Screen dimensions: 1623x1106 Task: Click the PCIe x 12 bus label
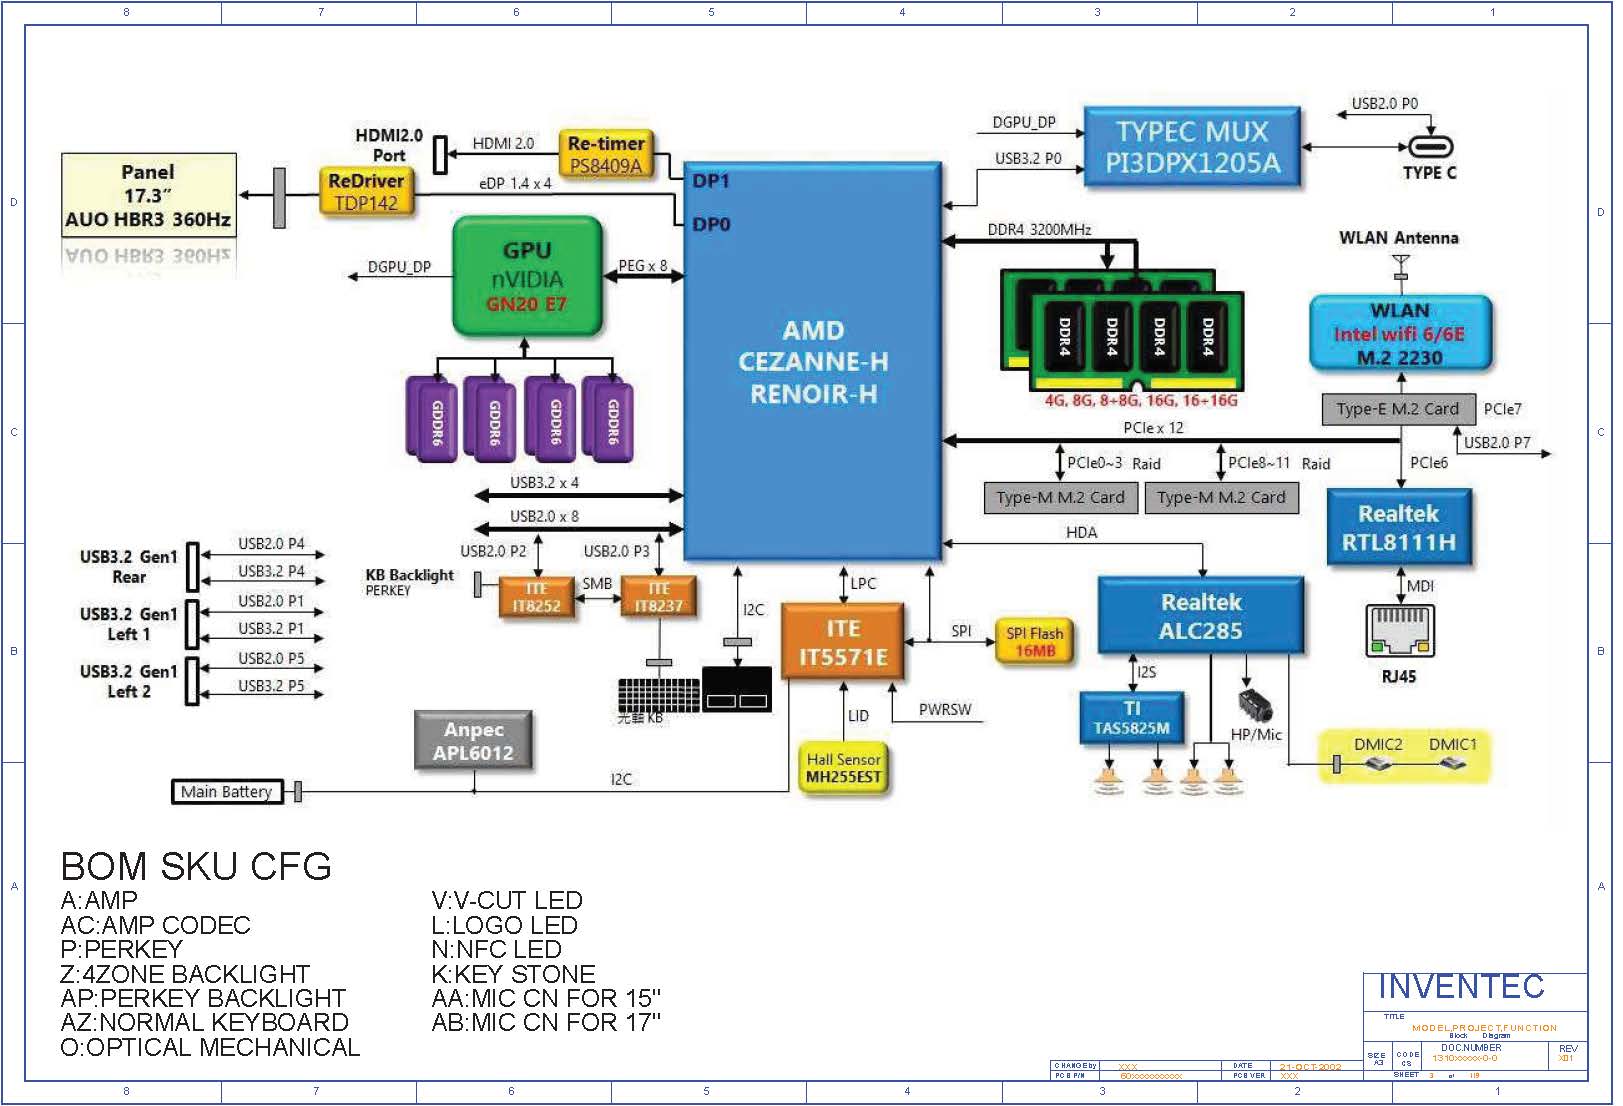point(1153,427)
